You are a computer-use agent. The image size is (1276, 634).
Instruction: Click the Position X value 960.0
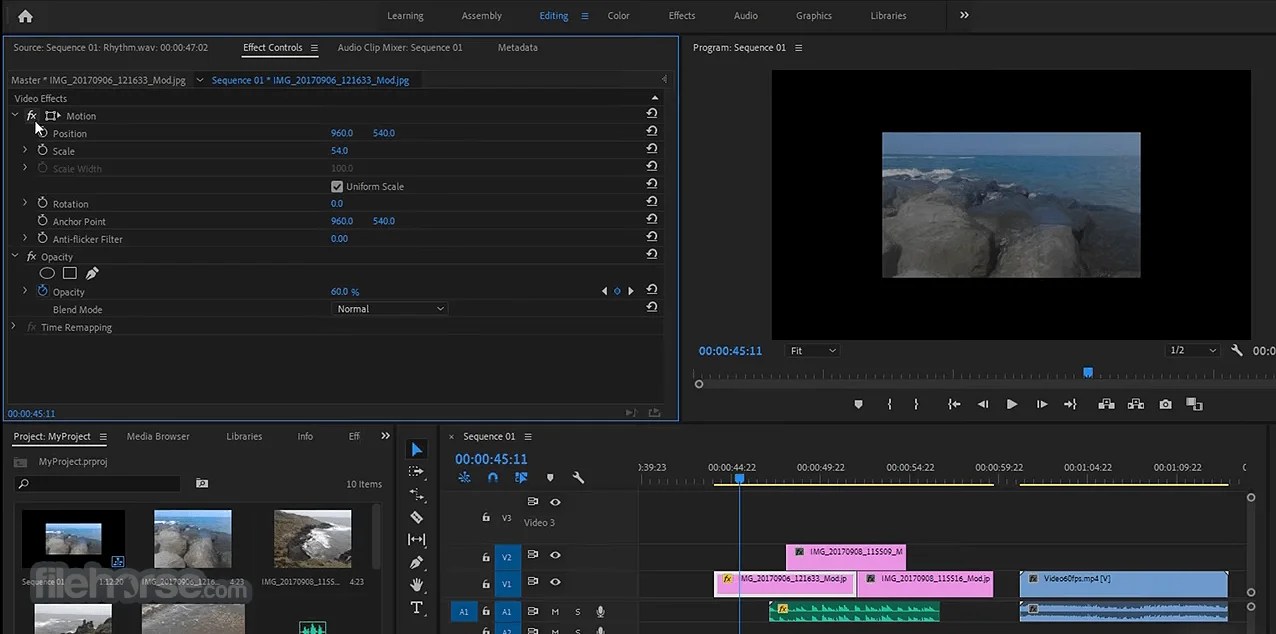click(342, 133)
